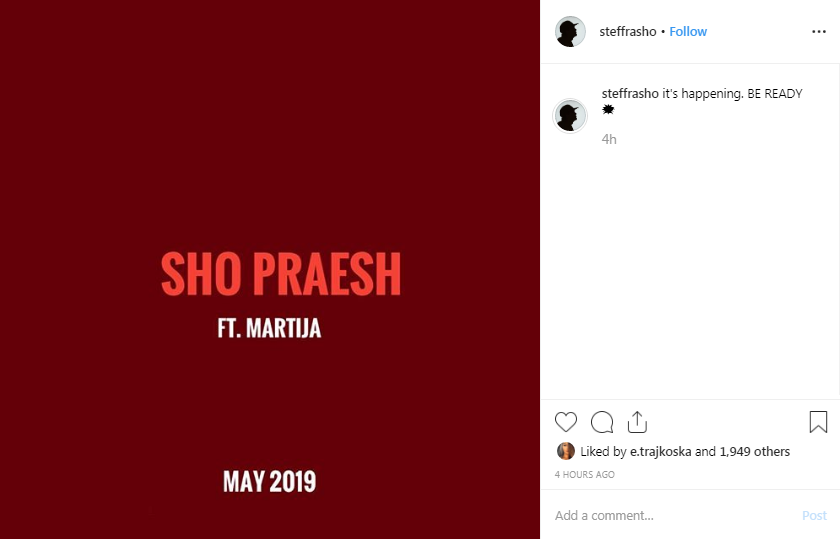
Task: Click the collision emoji in caption
Action: 608,109
